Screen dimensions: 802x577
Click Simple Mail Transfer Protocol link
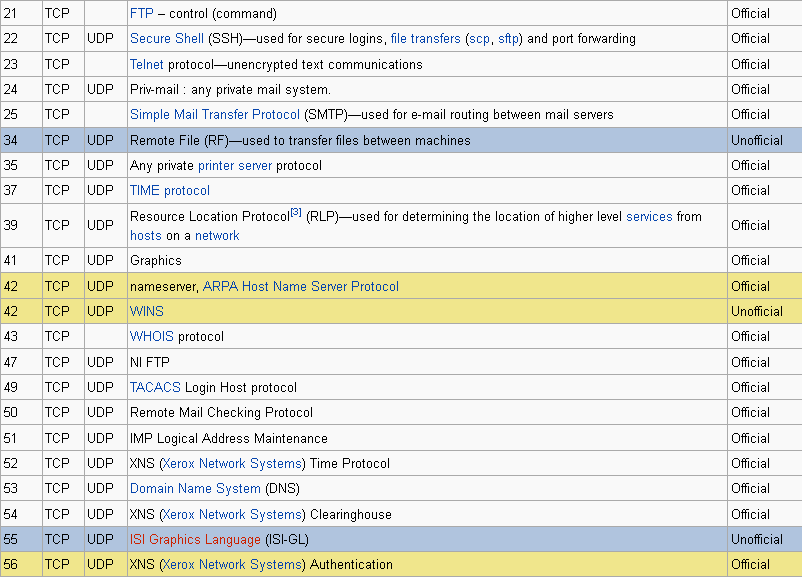[215, 115]
